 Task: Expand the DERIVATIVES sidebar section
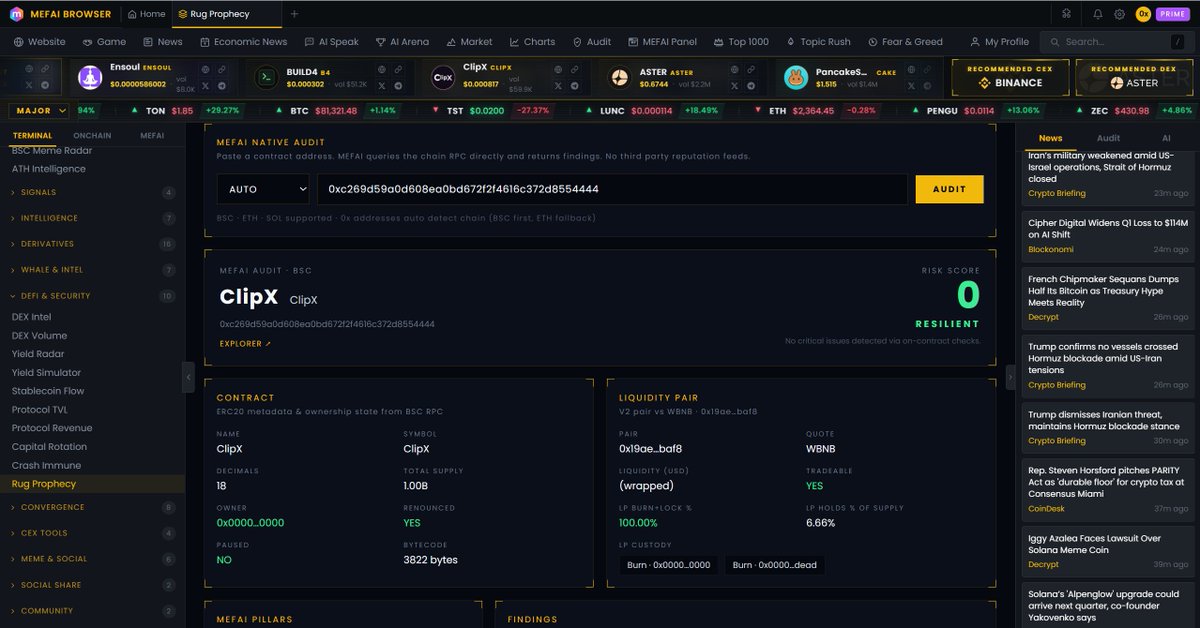92,244
